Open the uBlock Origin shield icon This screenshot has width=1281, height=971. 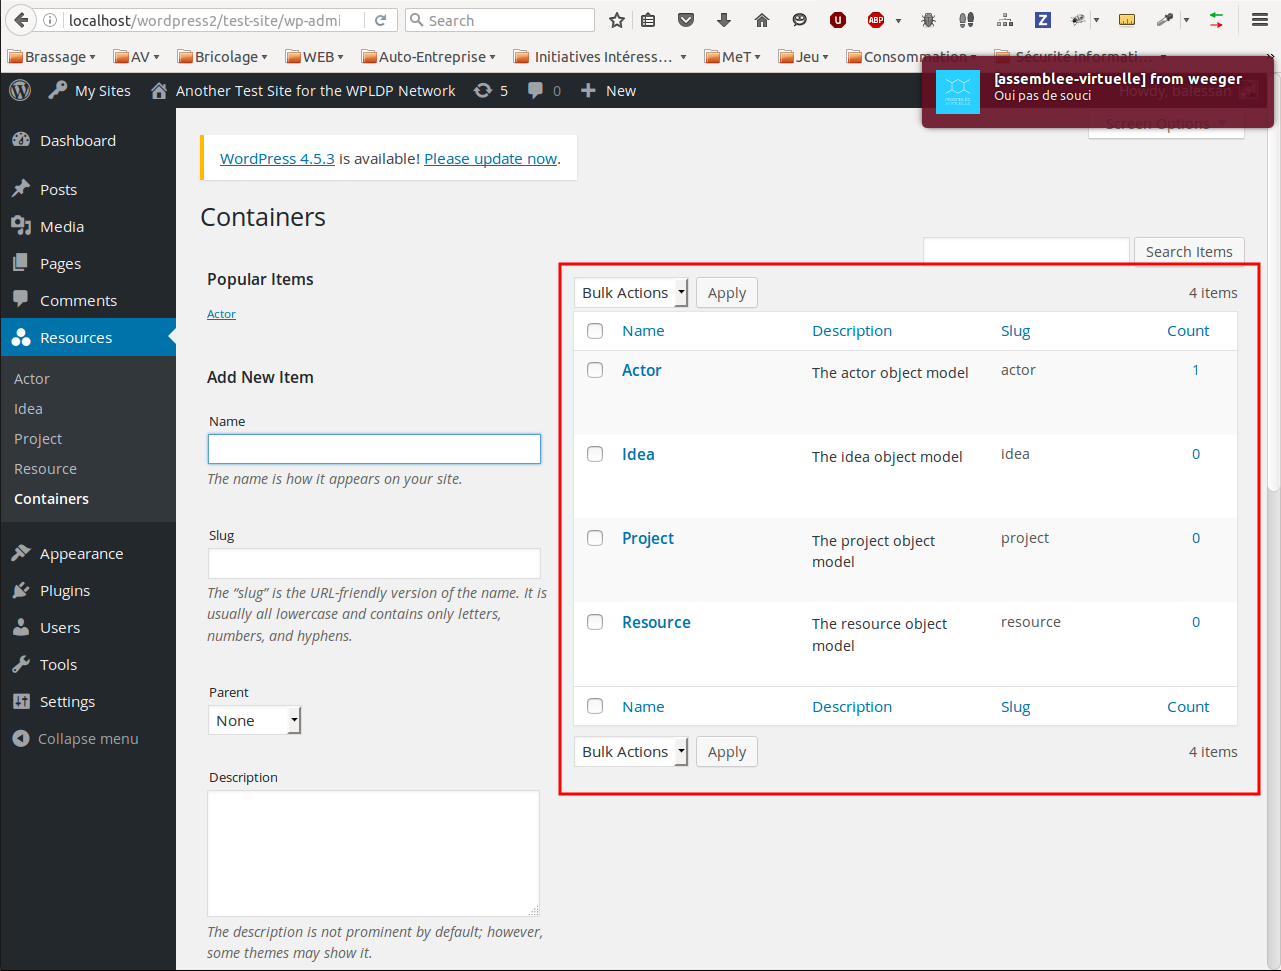pos(838,20)
